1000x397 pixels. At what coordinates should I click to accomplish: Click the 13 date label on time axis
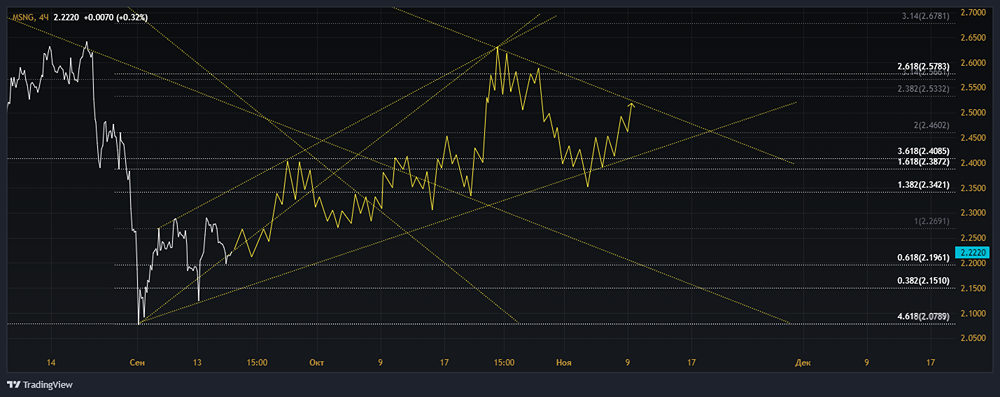(x=198, y=363)
